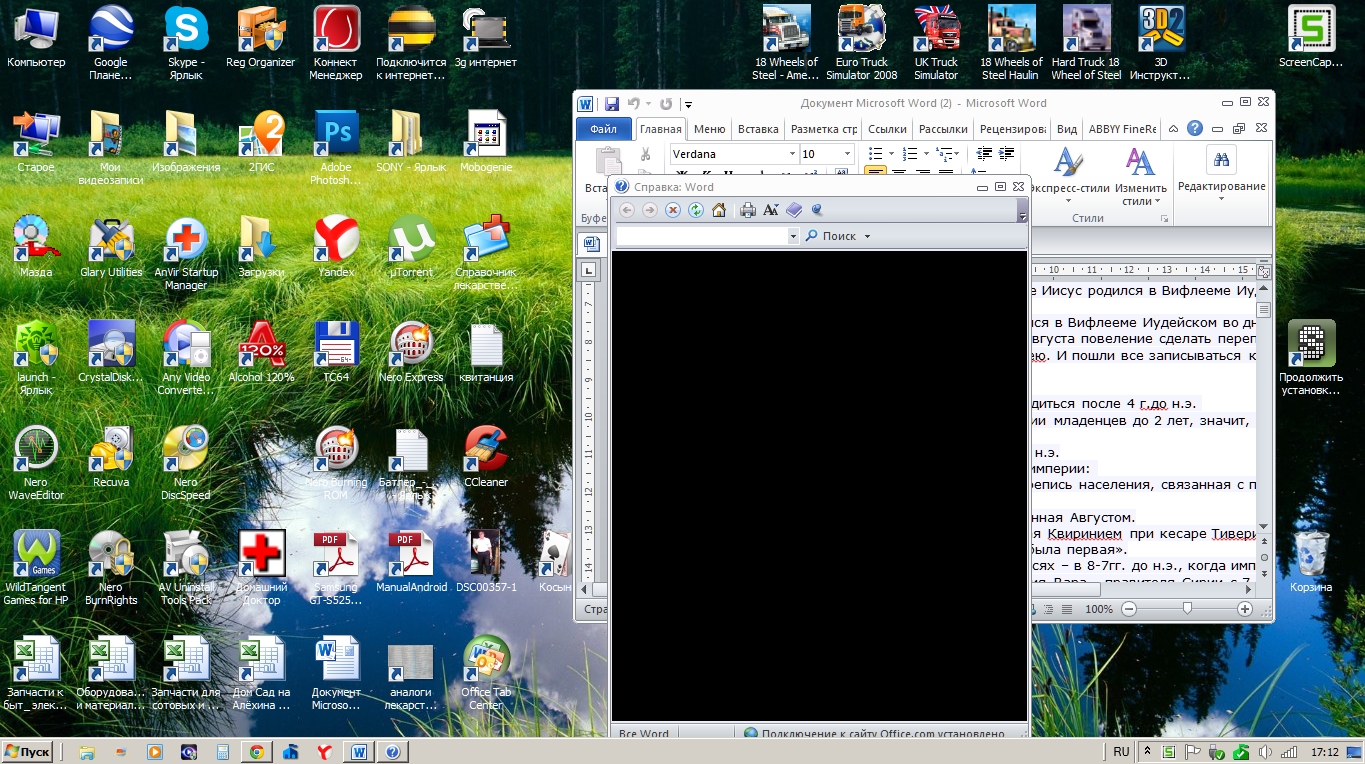Save the document from the Quick Access Toolbar

611,104
